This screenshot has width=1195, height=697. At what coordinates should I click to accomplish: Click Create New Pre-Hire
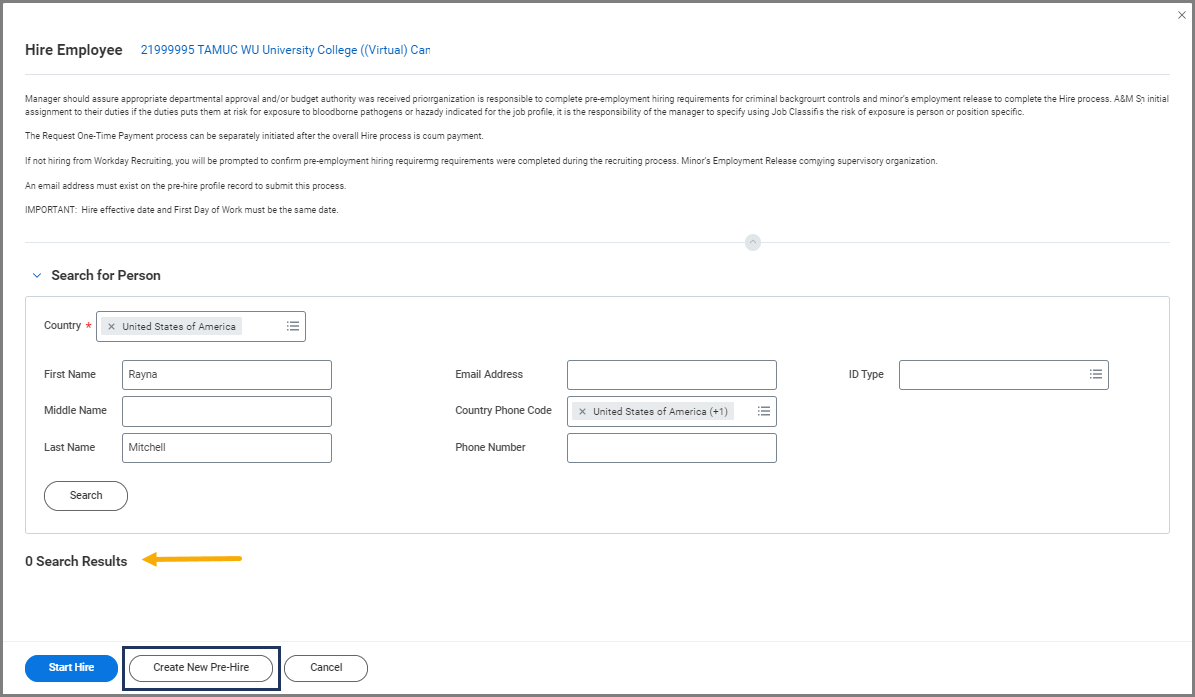[x=201, y=668]
